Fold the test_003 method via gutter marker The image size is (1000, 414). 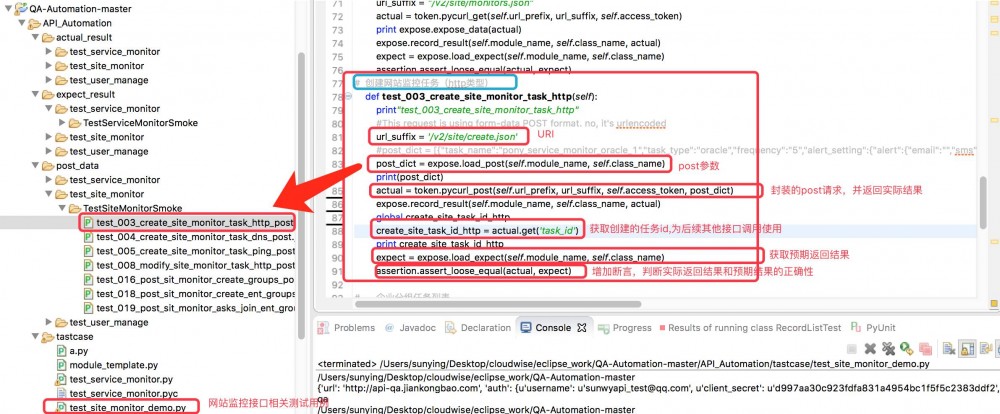point(348,96)
